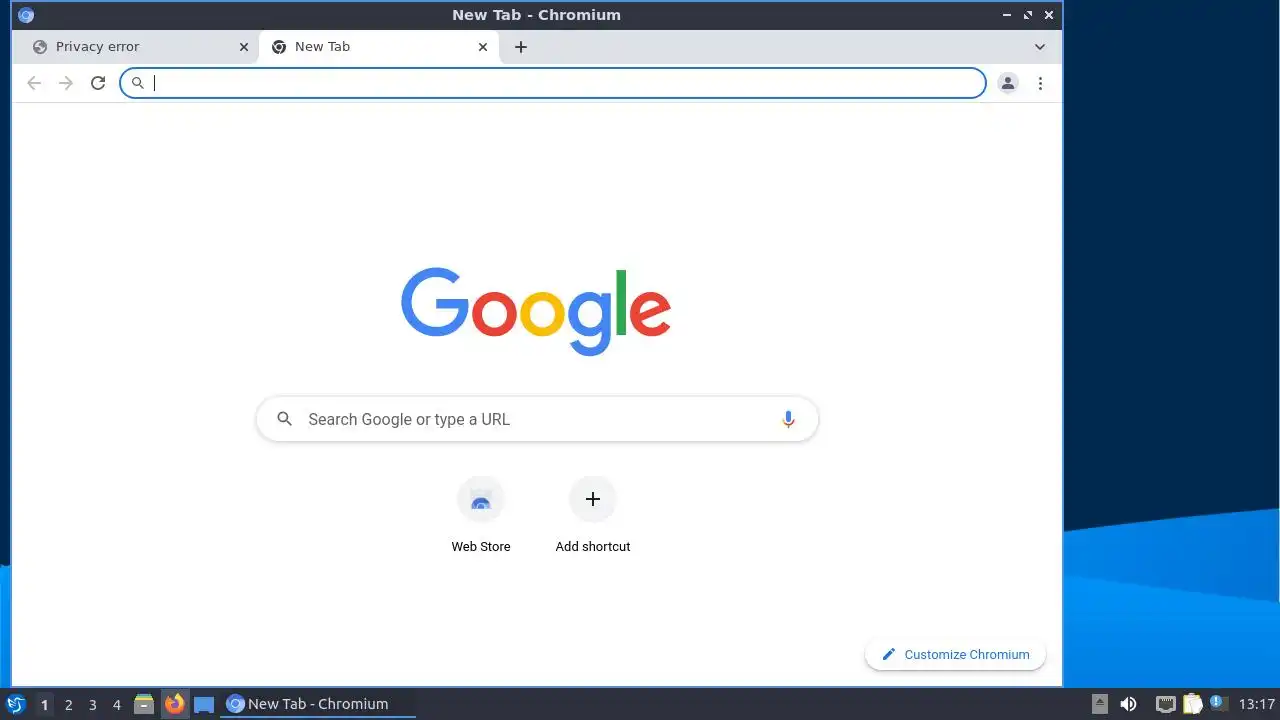The height and width of the screenshot is (720, 1280).
Task: Click the Add shortcut plus tile
Action: click(x=593, y=499)
